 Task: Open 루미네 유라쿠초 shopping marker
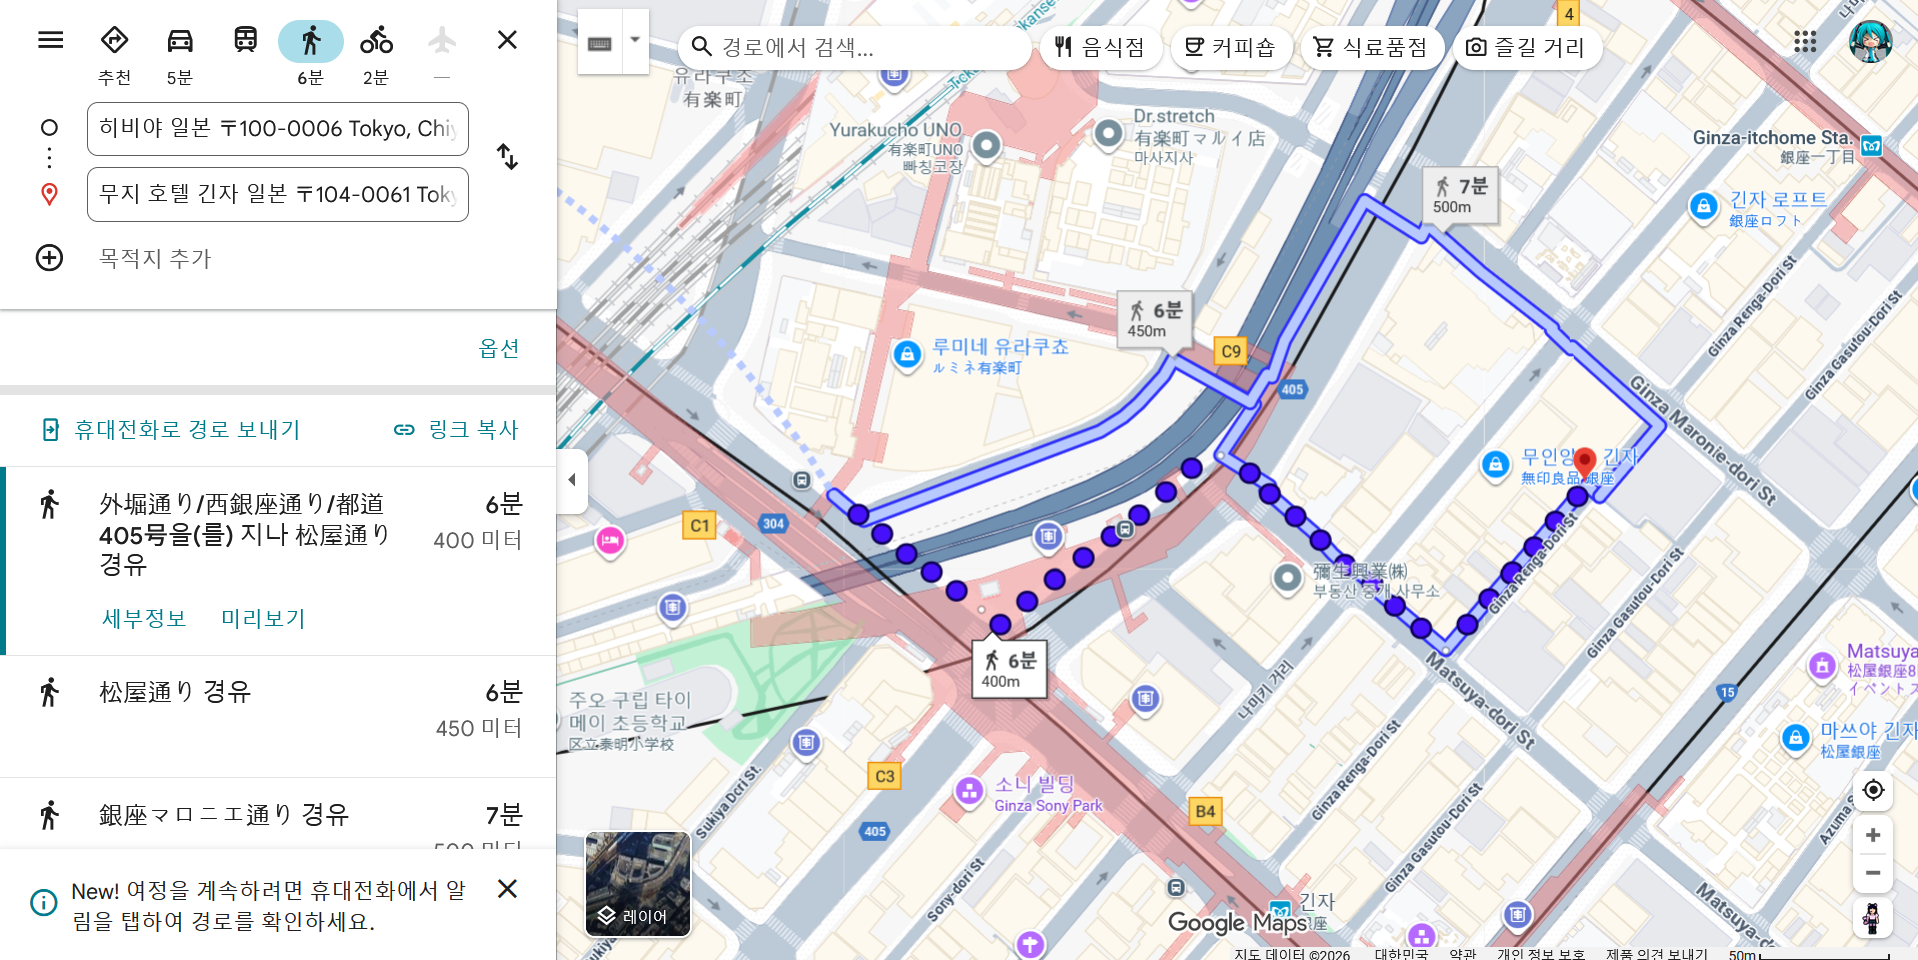(x=907, y=354)
